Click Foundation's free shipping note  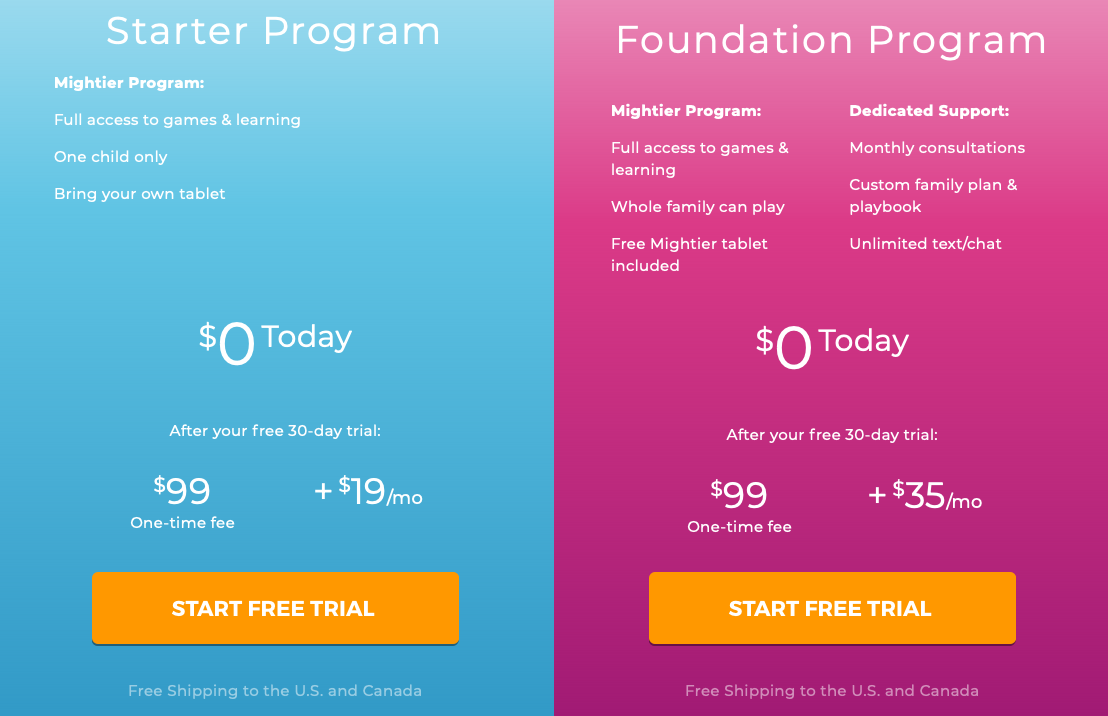pos(832,691)
